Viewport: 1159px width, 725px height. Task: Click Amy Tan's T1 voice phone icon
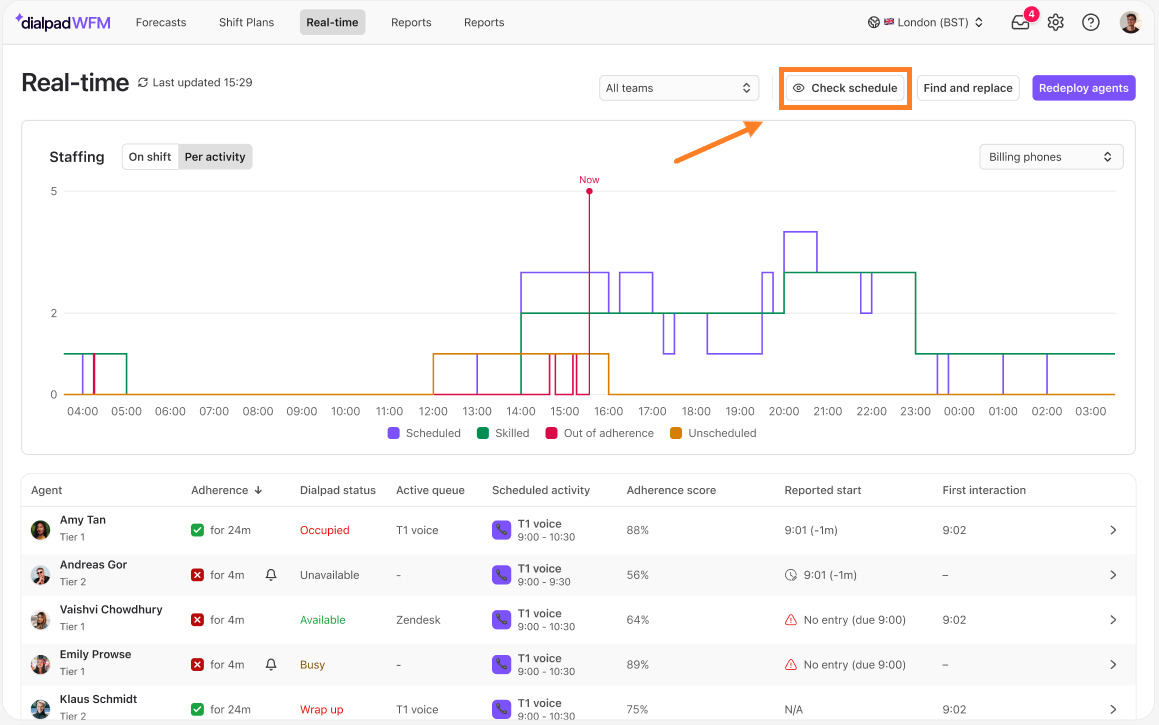(501, 530)
